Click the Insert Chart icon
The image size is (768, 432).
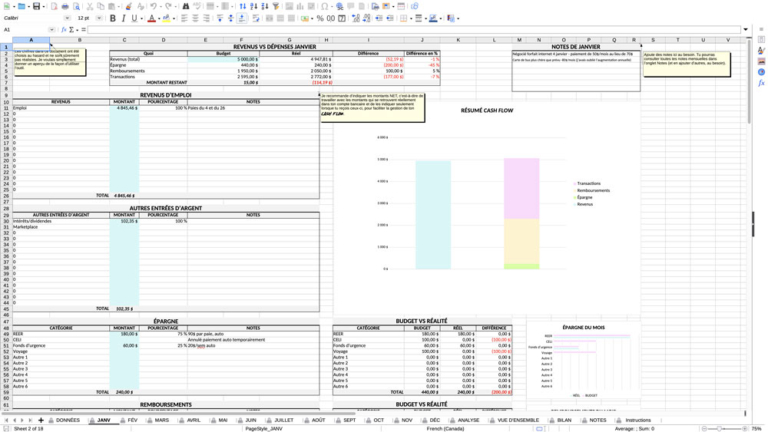click(300, 6)
